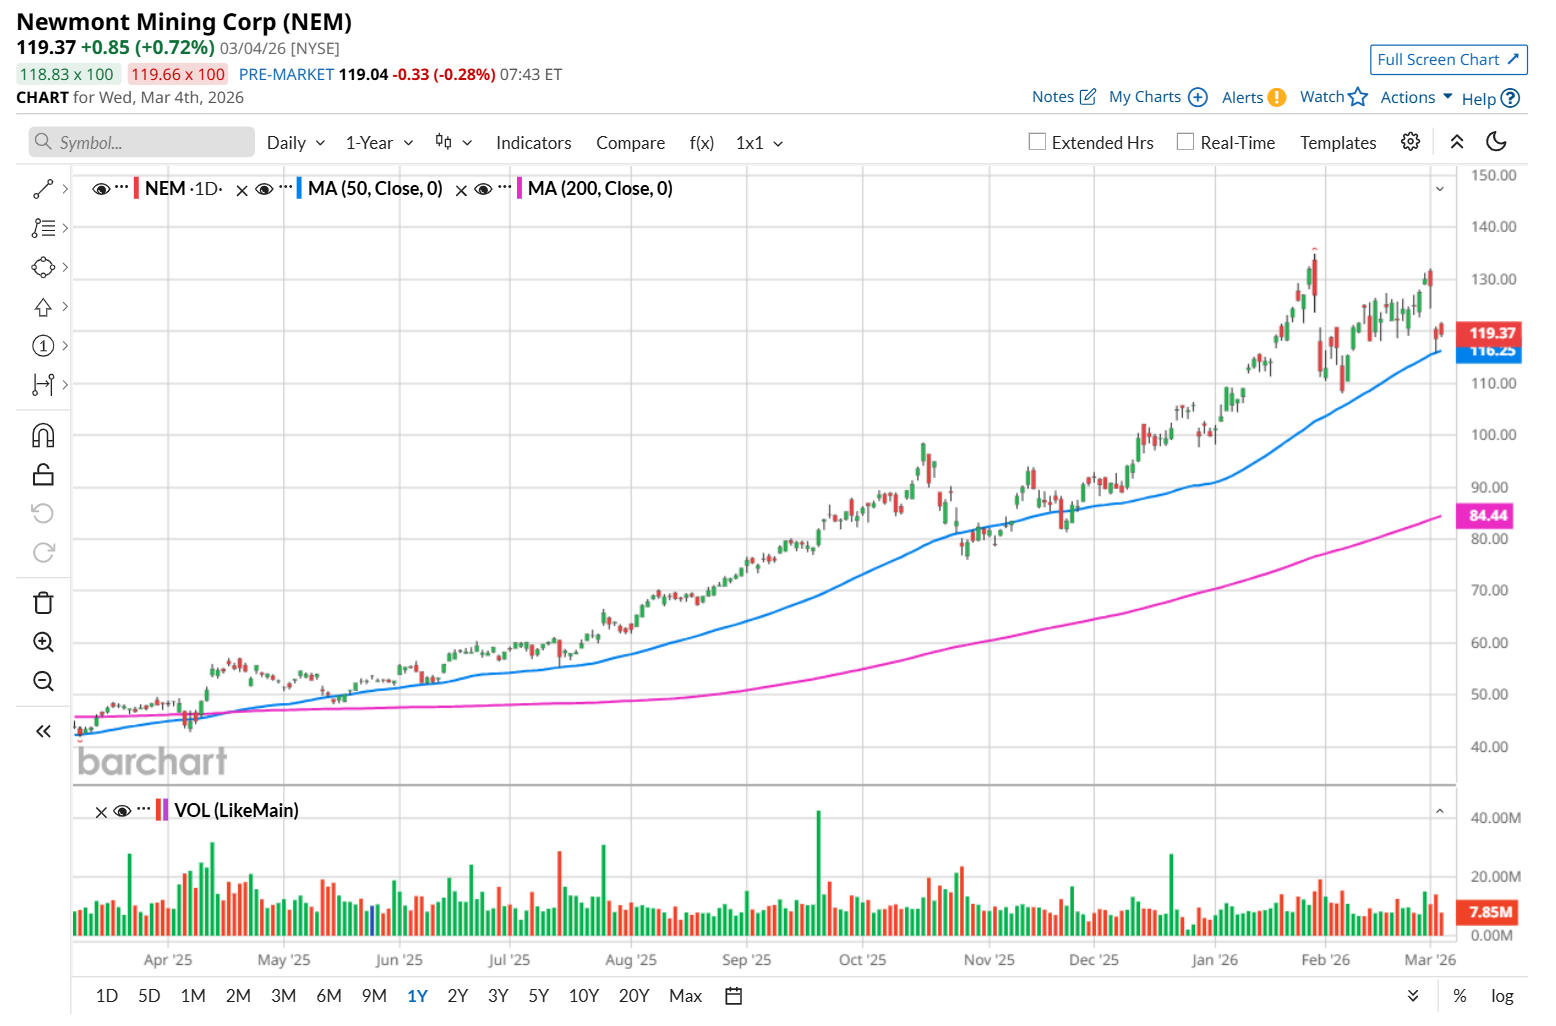Image resolution: width=1556 pixels, height=1026 pixels.
Task: Click the lock drawings icon
Action: tap(43, 475)
